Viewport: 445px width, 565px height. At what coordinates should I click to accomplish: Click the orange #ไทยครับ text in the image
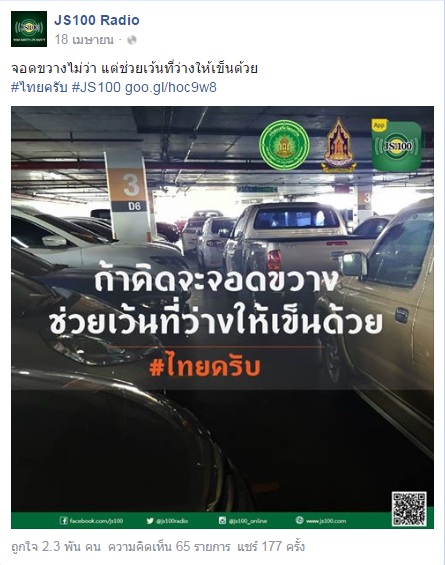pos(205,366)
